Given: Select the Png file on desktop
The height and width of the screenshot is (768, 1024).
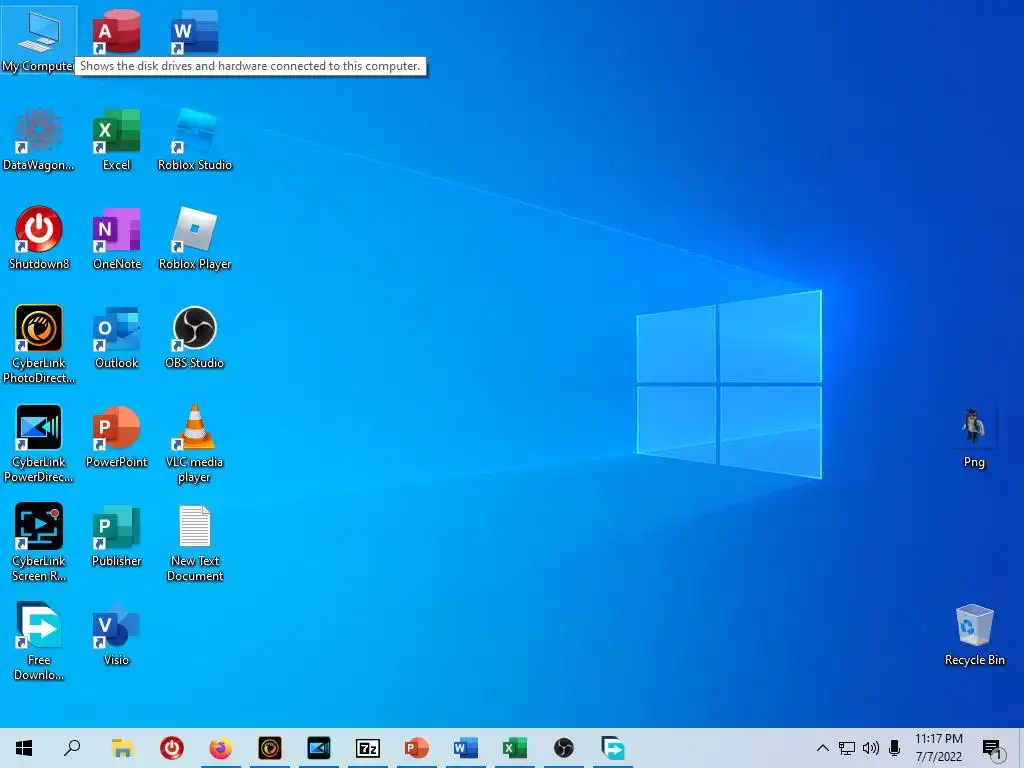Looking at the screenshot, I should [974, 437].
